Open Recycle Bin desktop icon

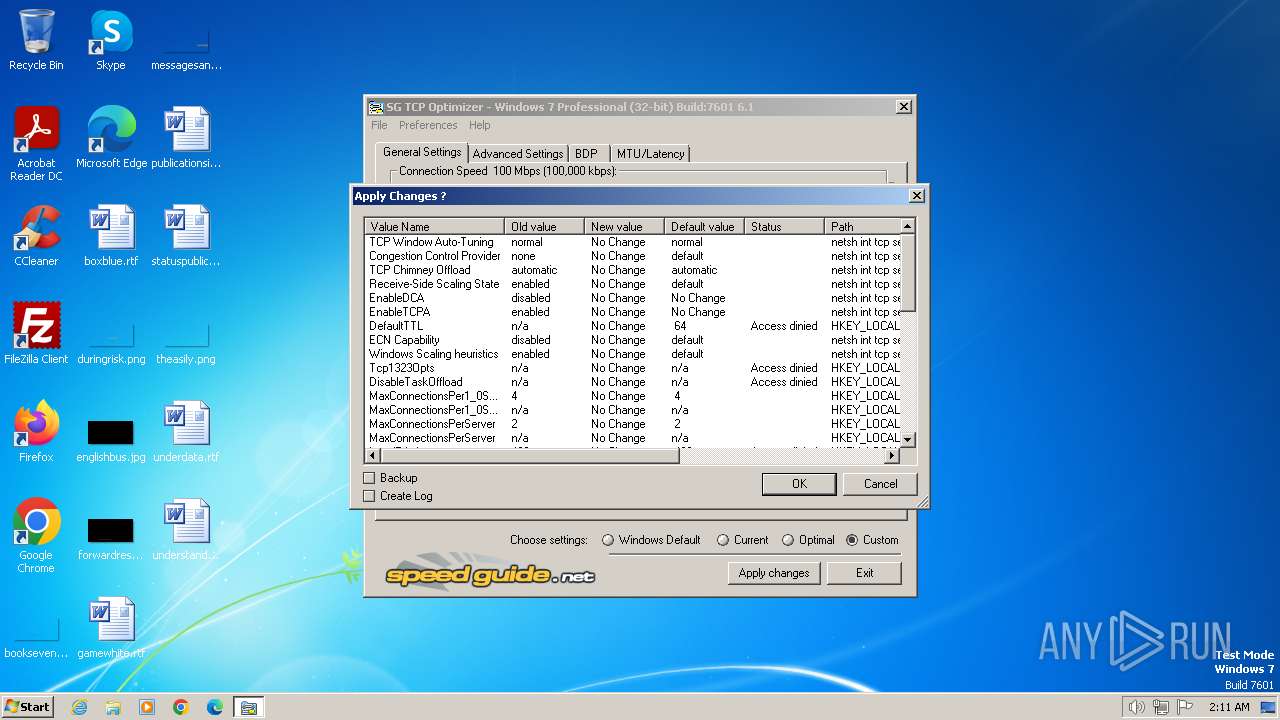click(36, 40)
